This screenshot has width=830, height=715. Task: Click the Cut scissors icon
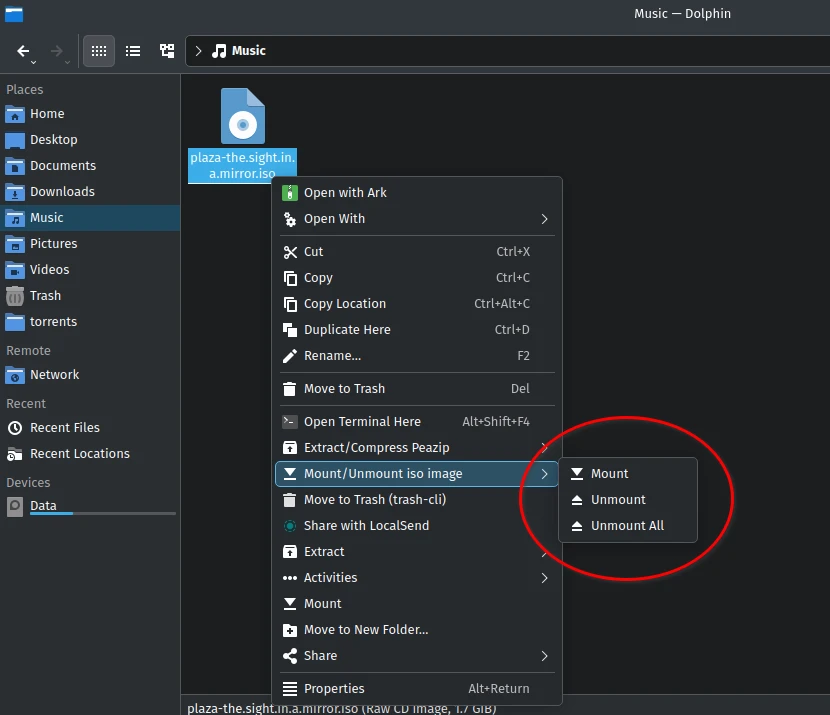290,252
